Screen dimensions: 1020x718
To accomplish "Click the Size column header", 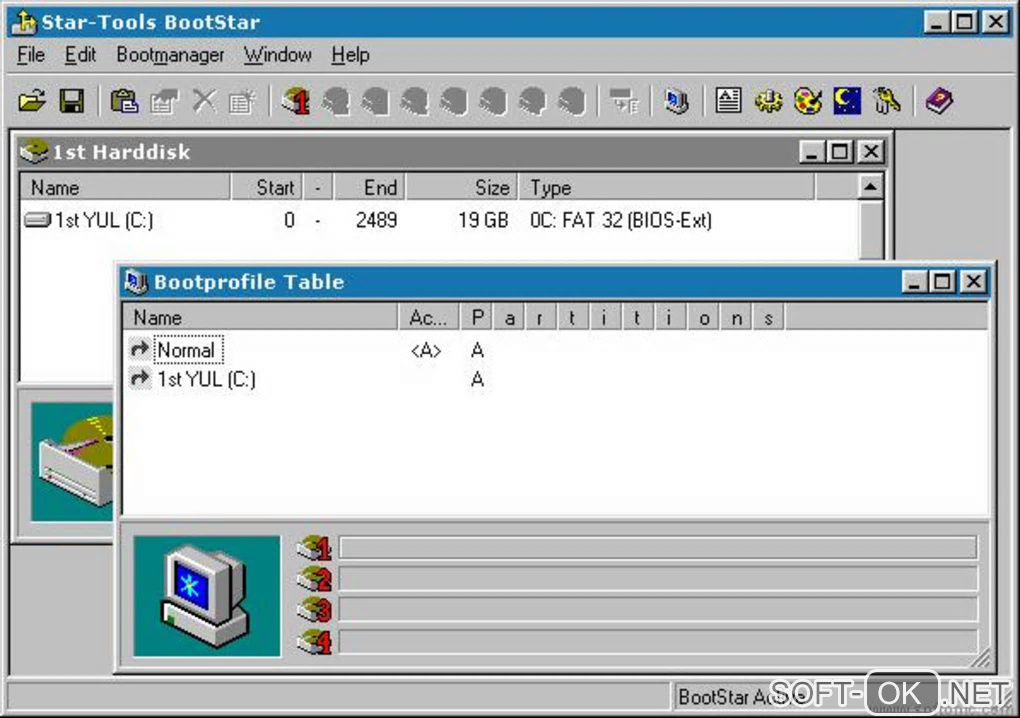I will (x=462, y=188).
